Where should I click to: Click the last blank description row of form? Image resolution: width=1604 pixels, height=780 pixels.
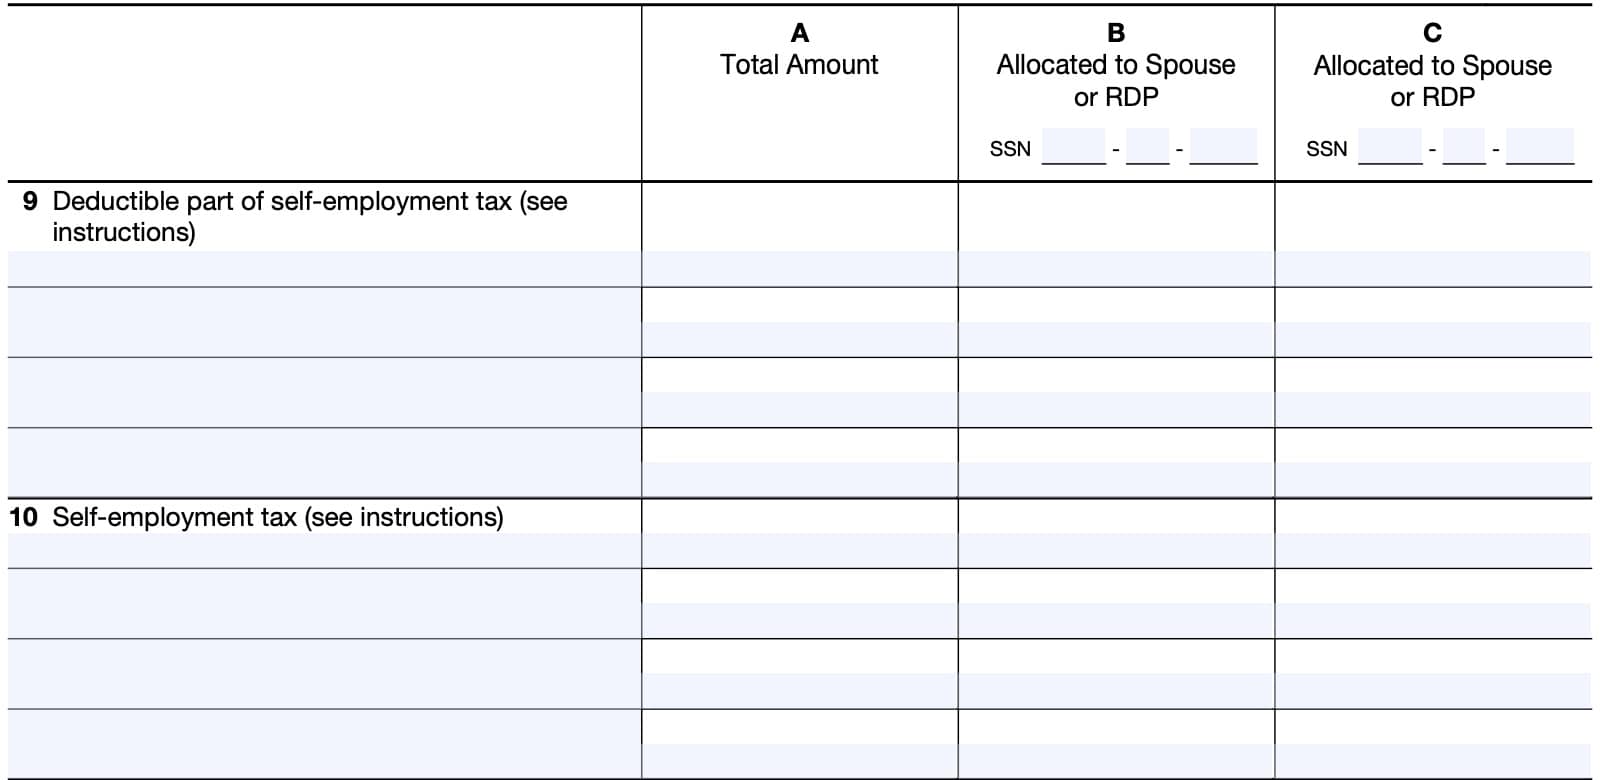324,744
